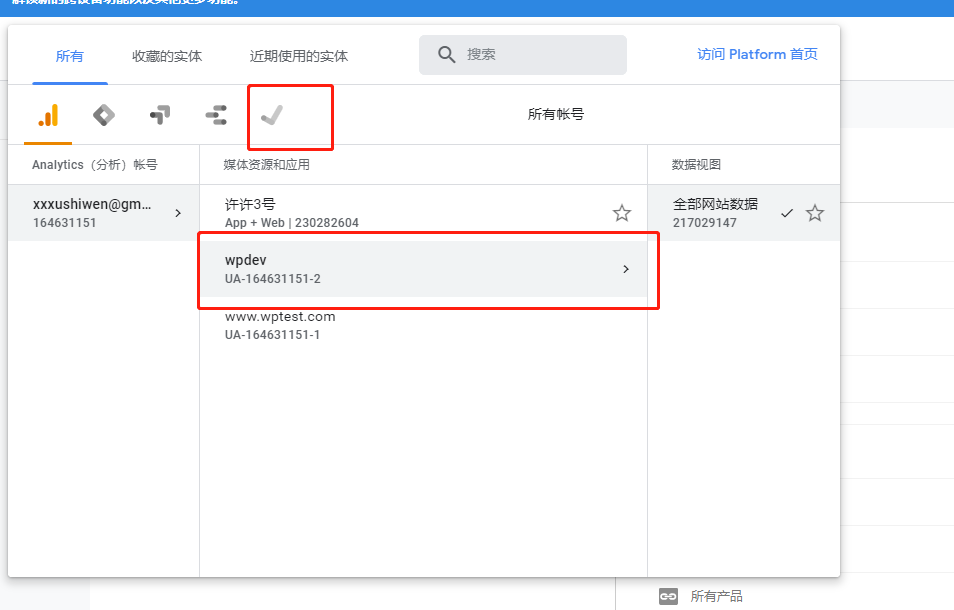Screen dimensions: 954x610
Task: Expand the wpdev property chevron
Action: coord(626,269)
